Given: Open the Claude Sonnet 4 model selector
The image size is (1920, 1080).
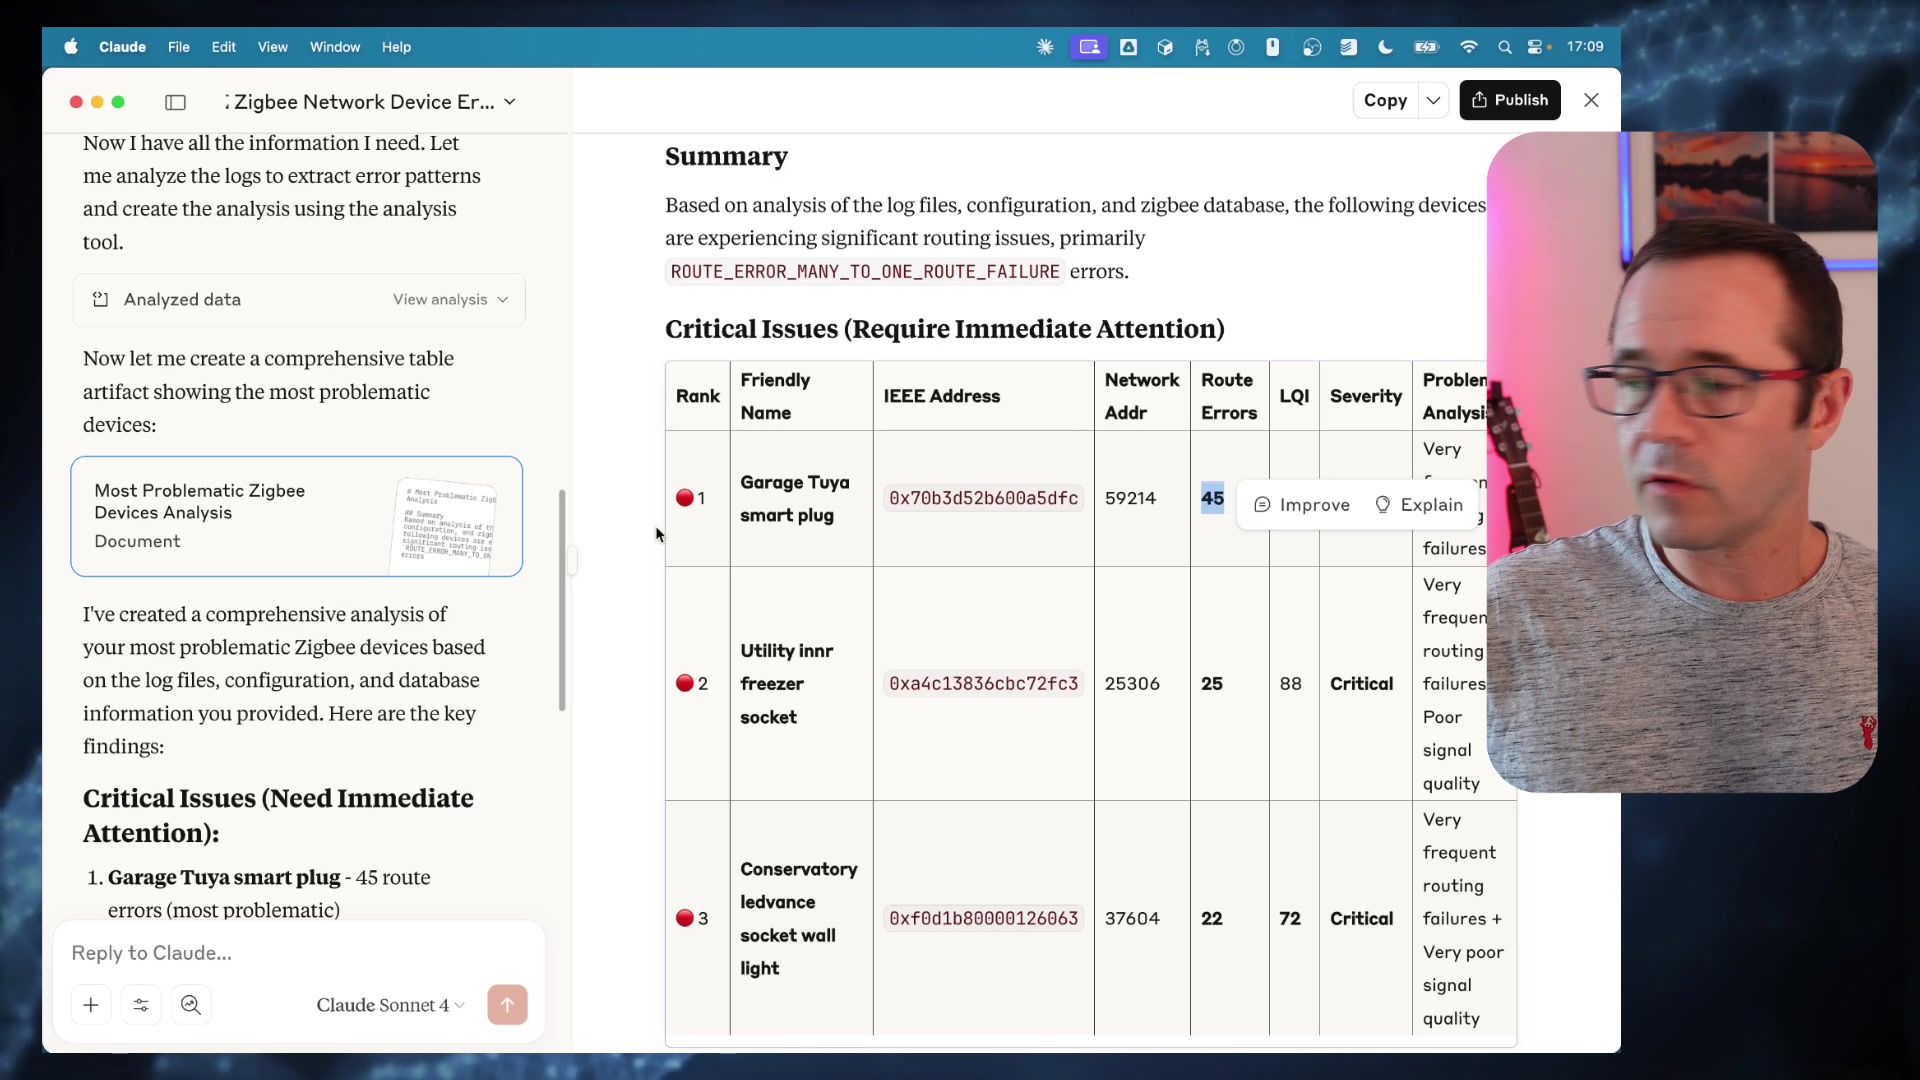Looking at the screenshot, I should pyautogui.click(x=390, y=1005).
